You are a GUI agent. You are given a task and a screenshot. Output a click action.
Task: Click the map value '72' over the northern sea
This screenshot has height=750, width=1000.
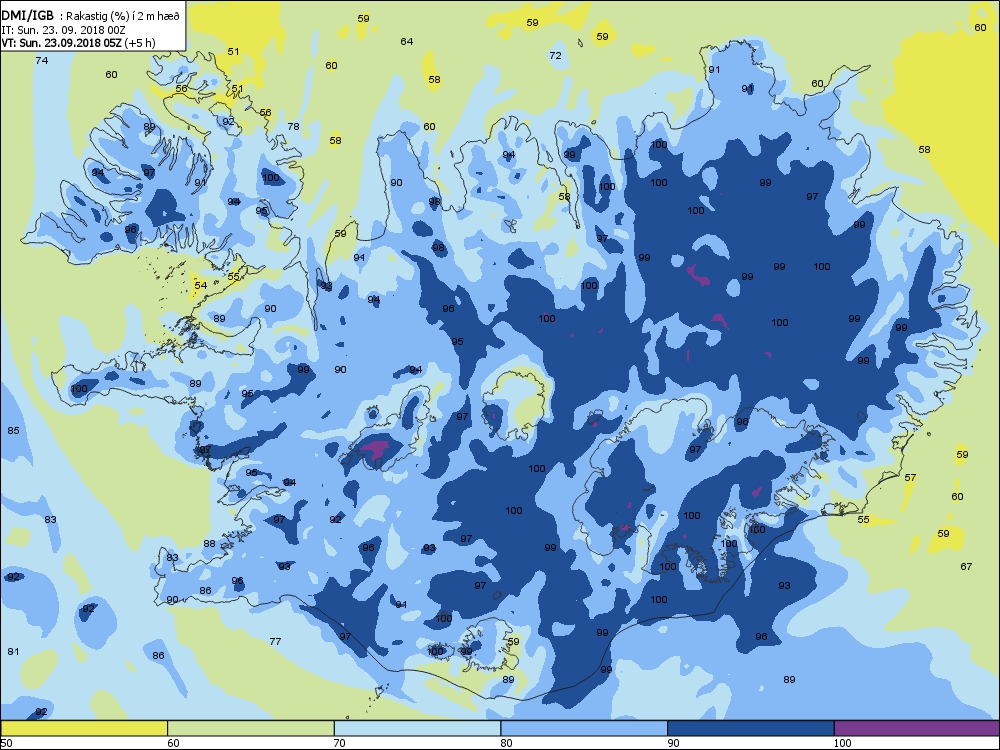tap(555, 55)
